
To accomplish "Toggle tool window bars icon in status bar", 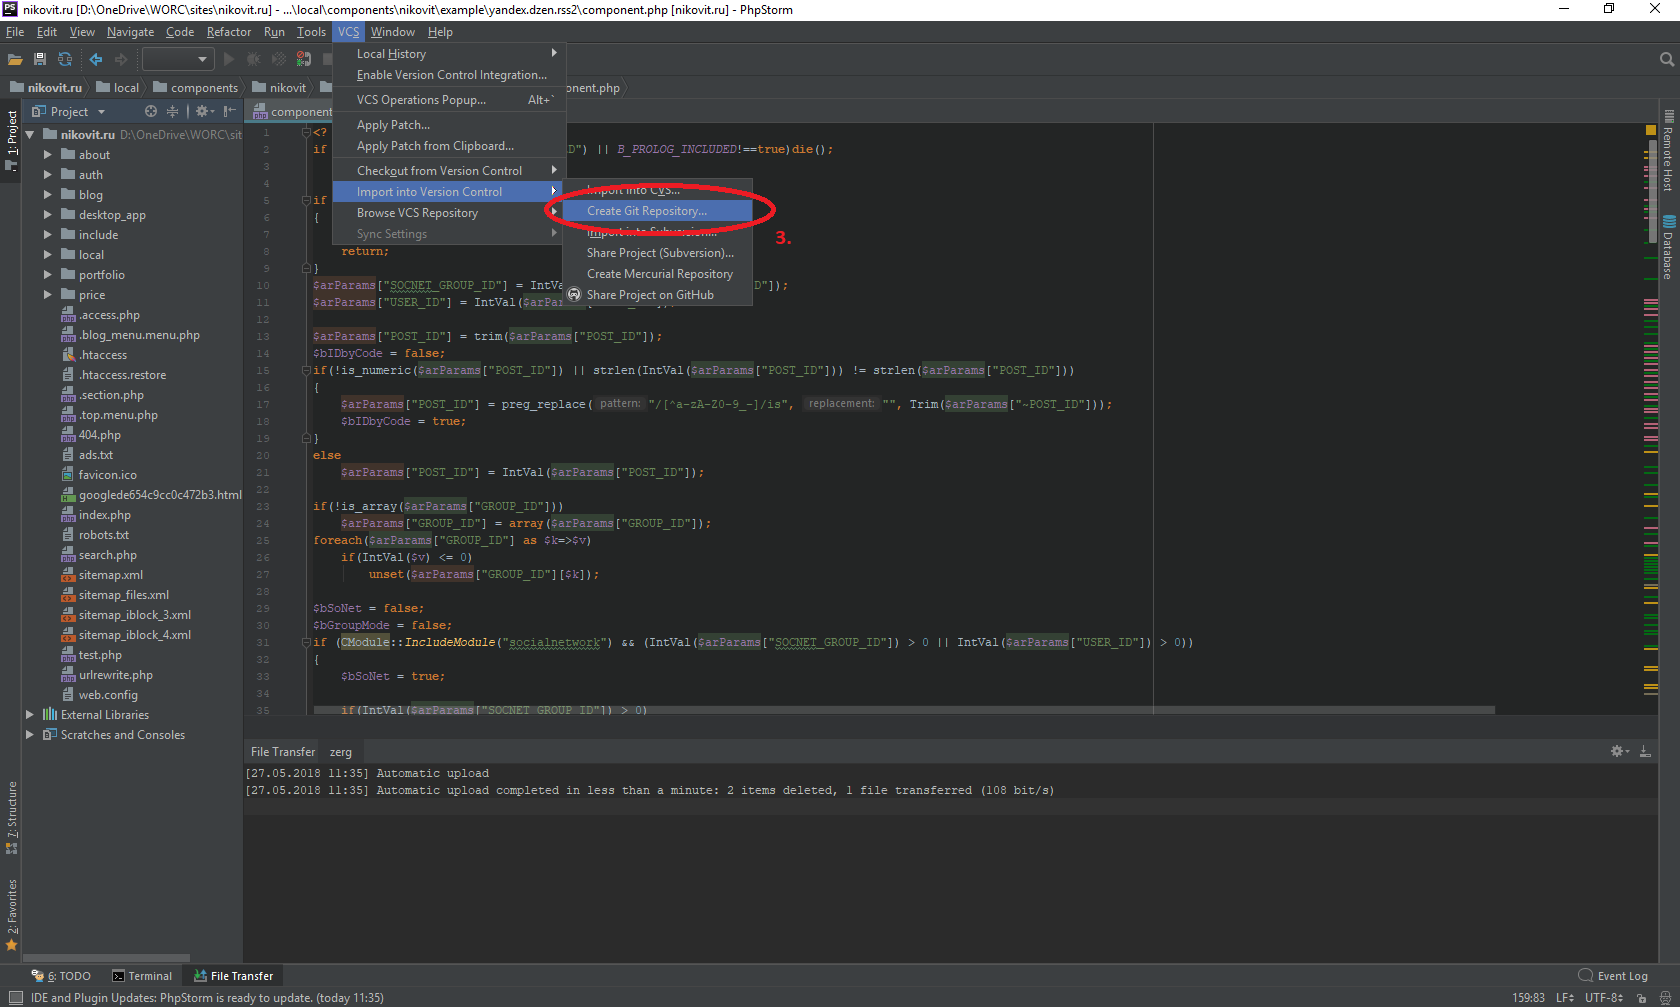I will [x=15, y=998].
